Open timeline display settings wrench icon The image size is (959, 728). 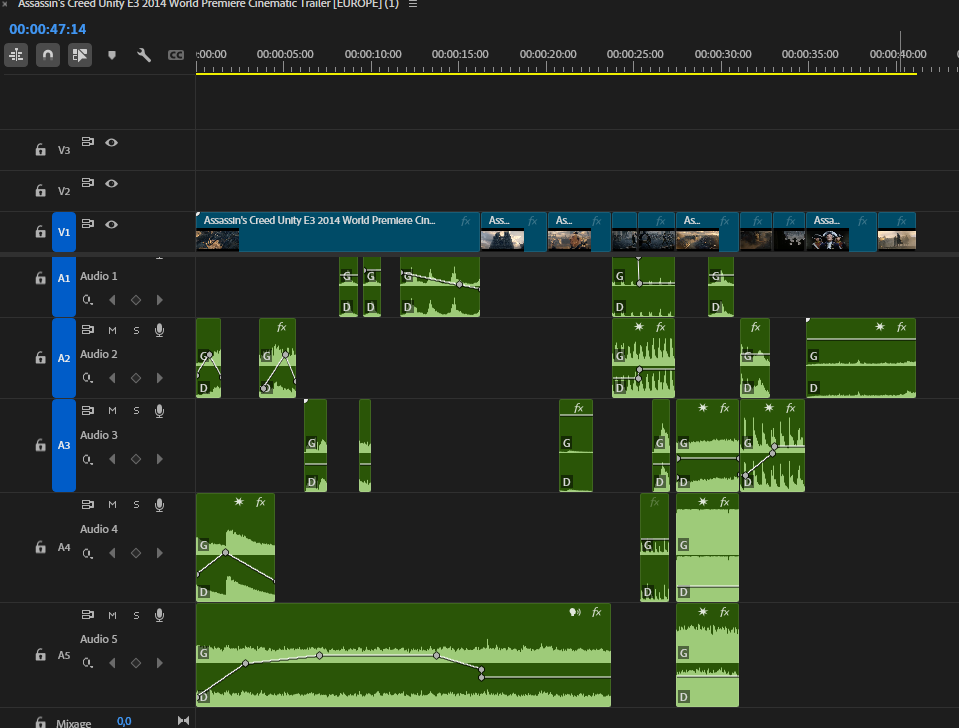pyautogui.click(x=143, y=55)
